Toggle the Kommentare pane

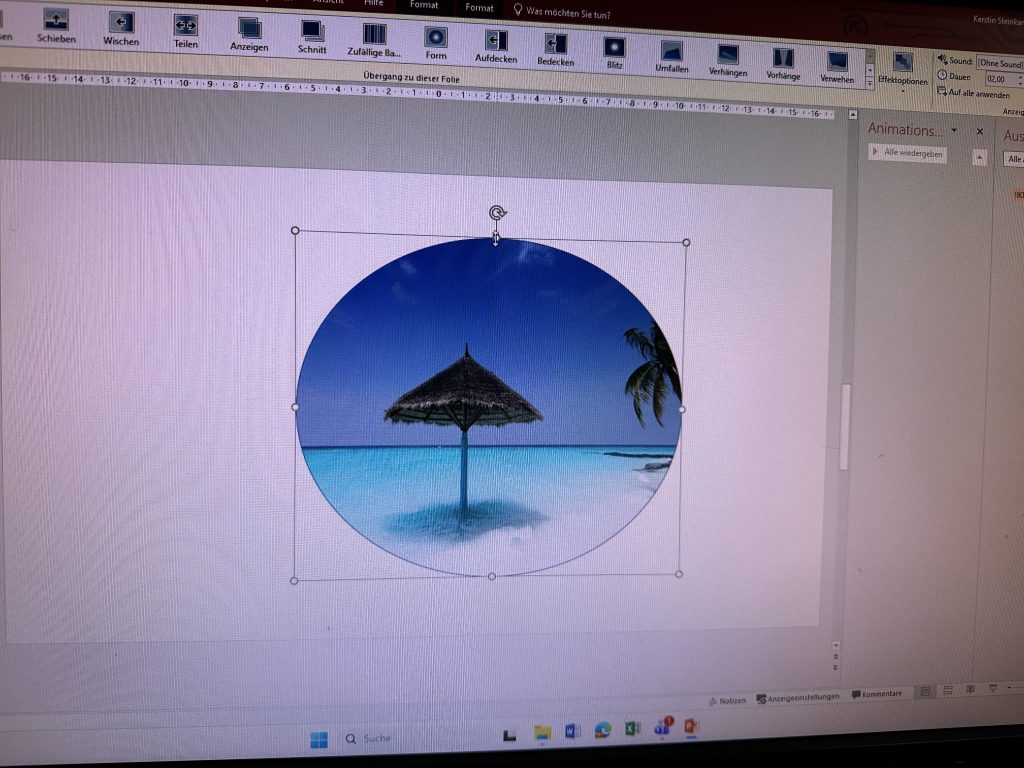[x=876, y=694]
